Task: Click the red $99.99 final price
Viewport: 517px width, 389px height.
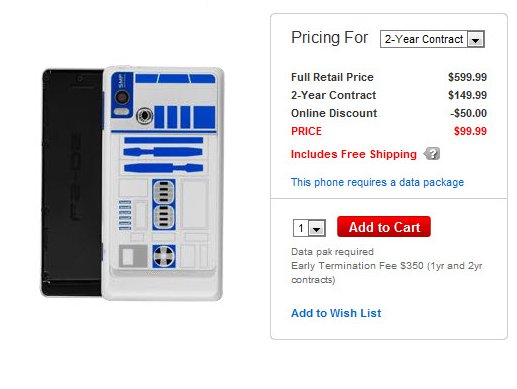Action: (x=470, y=131)
